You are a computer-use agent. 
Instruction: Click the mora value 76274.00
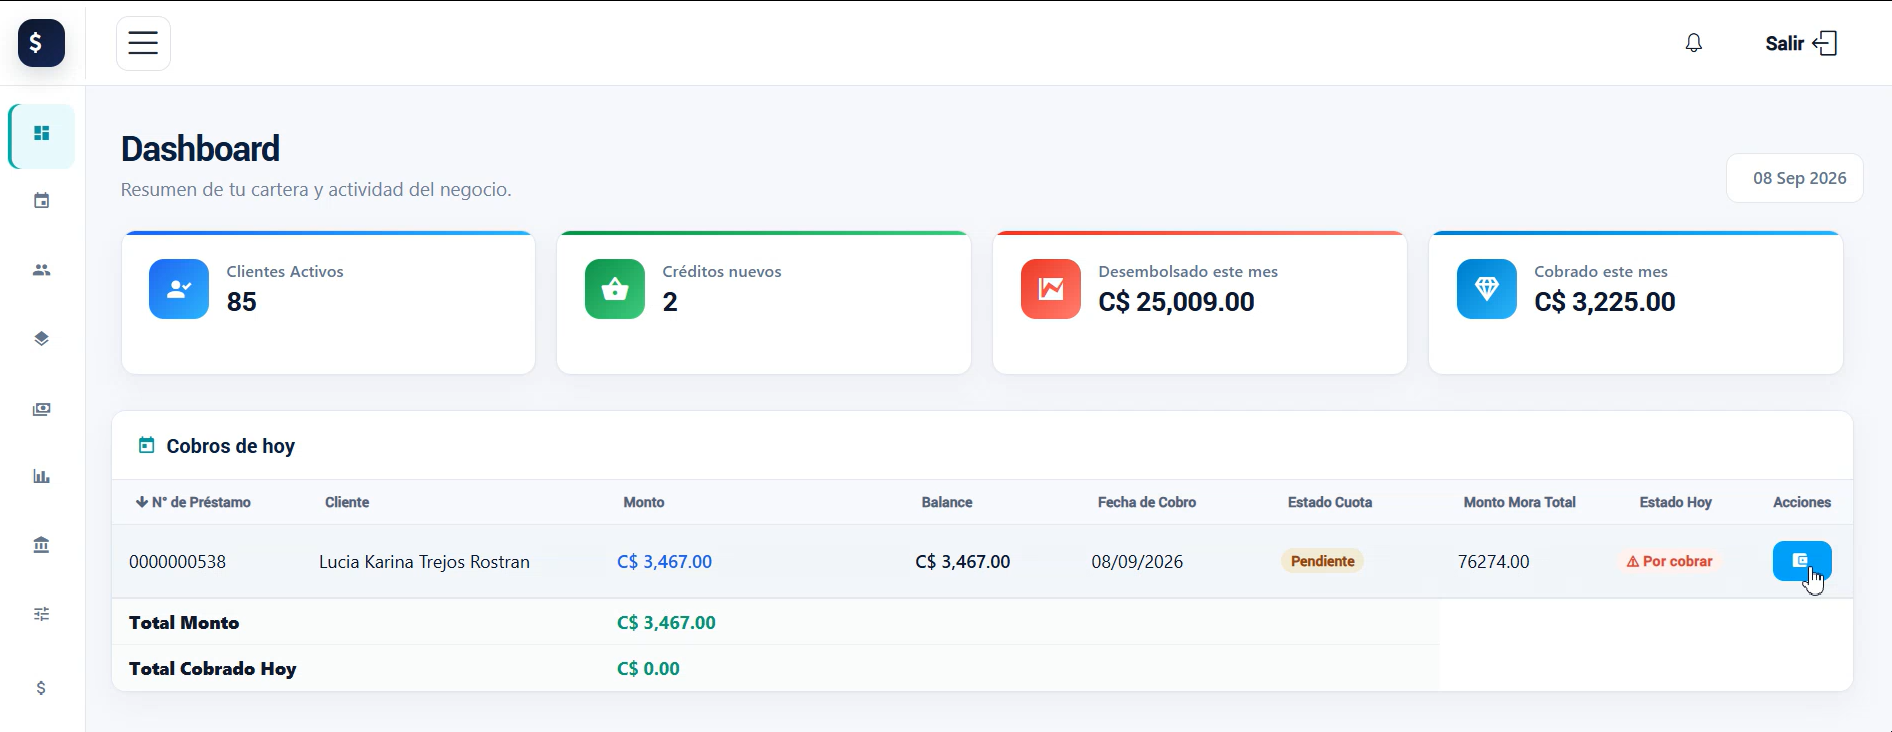pos(1494,562)
